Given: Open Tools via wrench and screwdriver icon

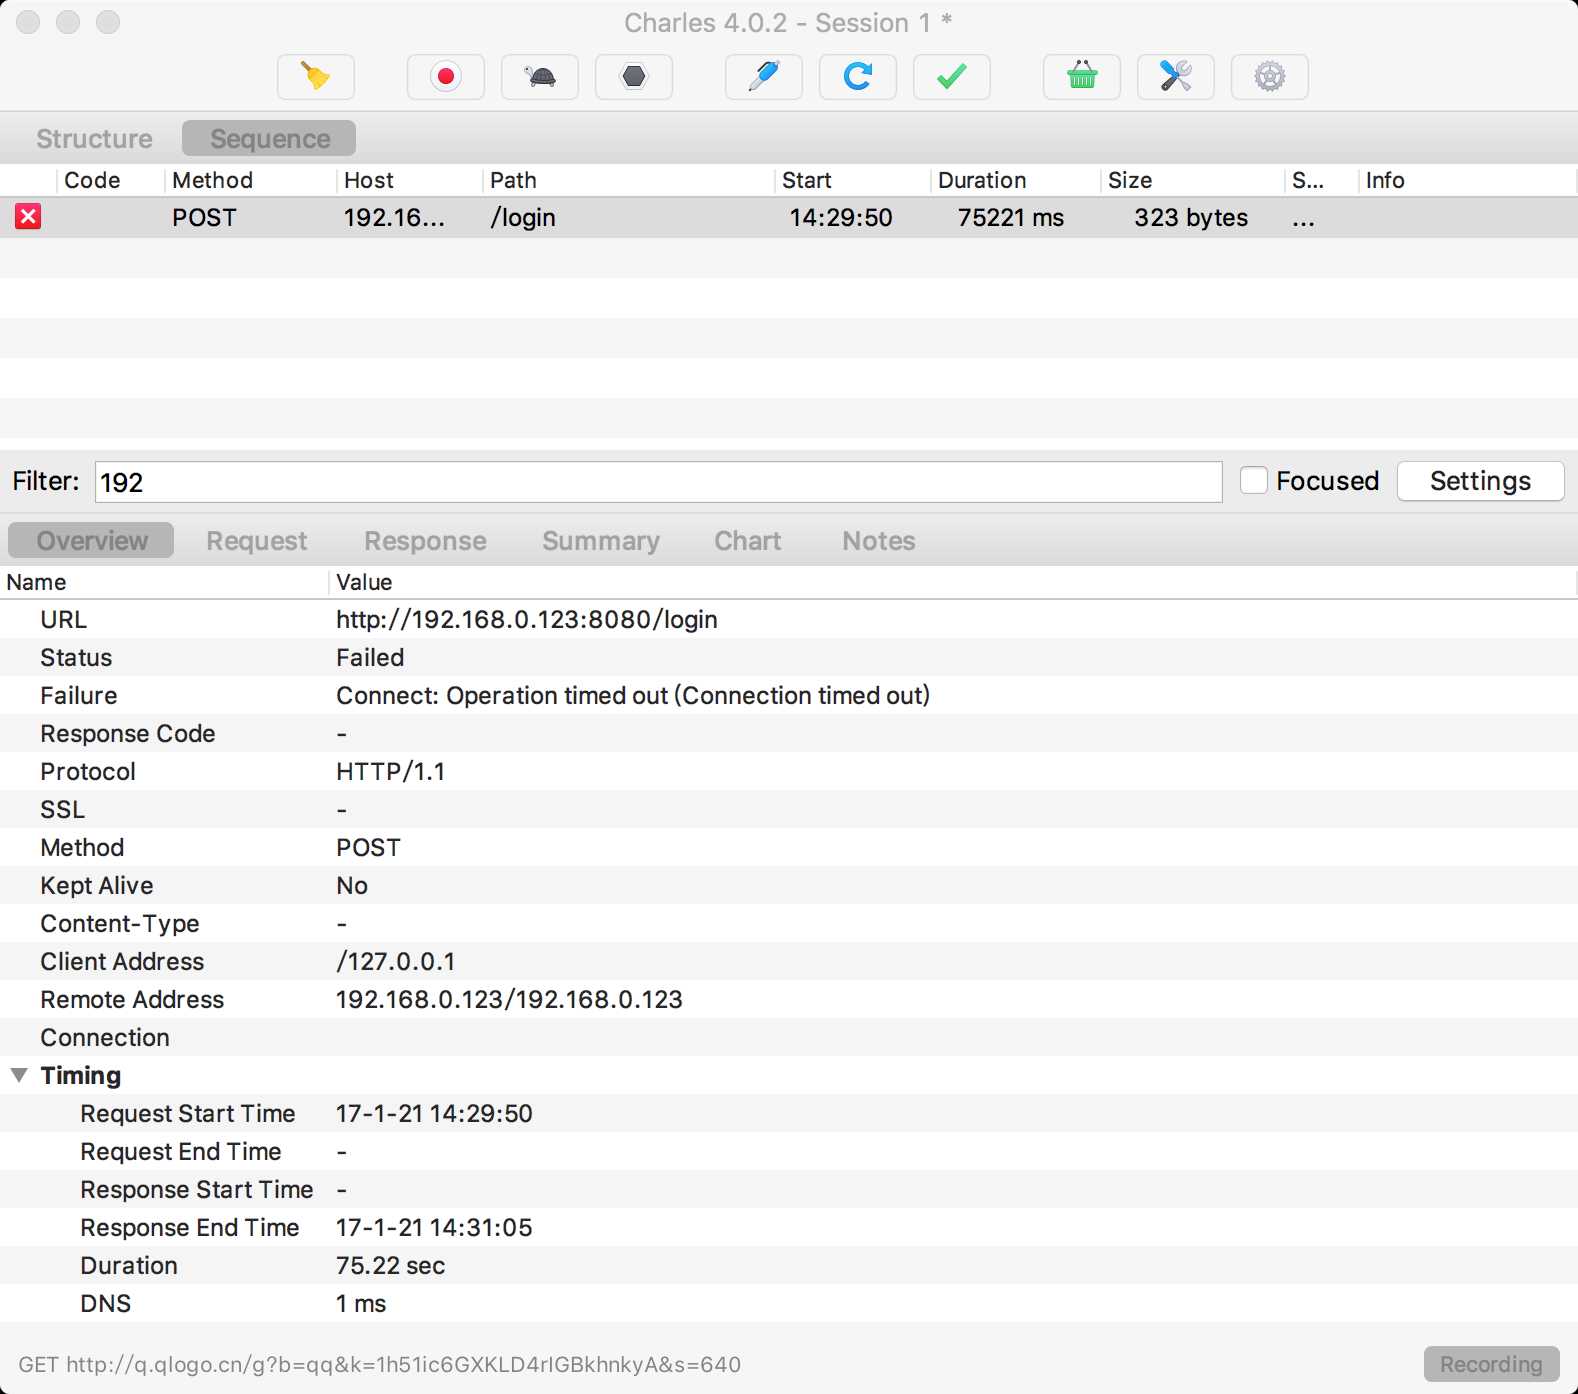Looking at the screenshot, I should (1176, 77).
